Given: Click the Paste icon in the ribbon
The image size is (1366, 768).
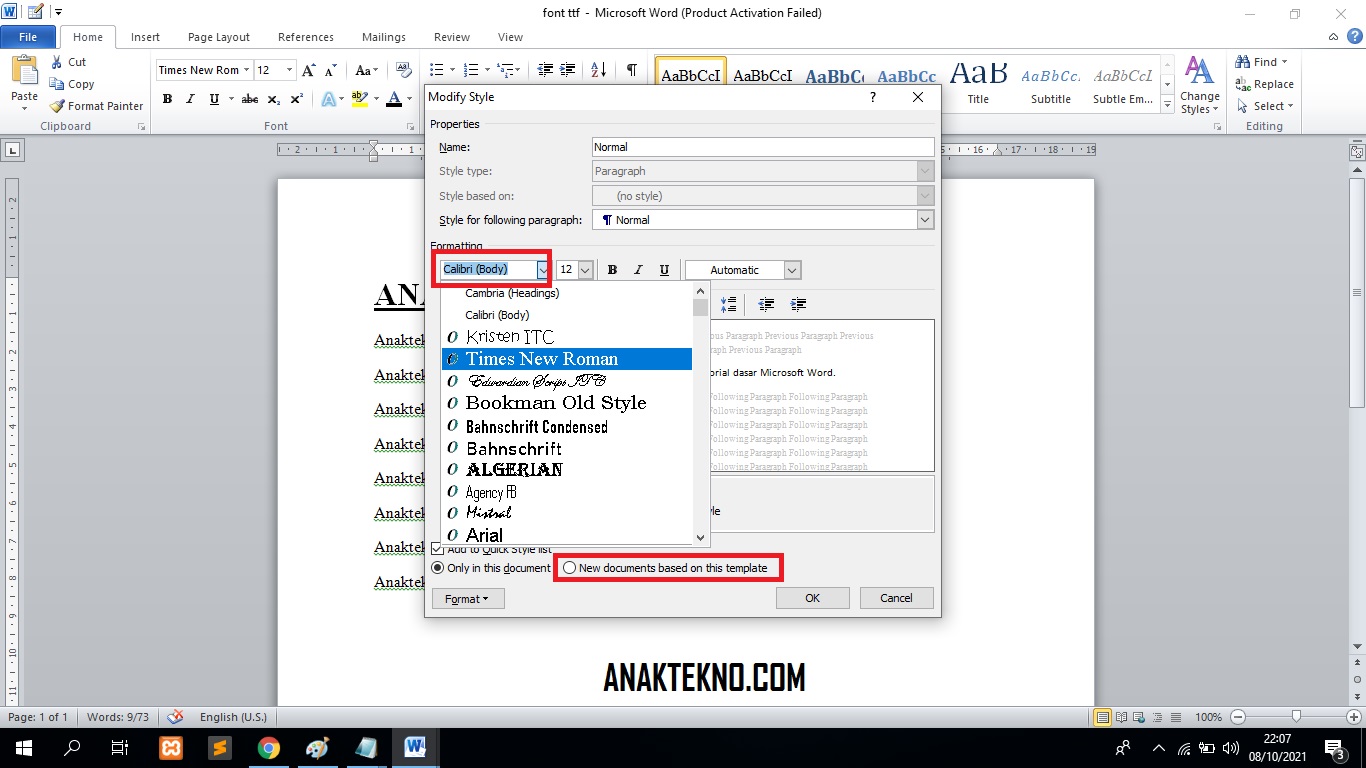Looking at the screenshot, I should tap(24, 72).
